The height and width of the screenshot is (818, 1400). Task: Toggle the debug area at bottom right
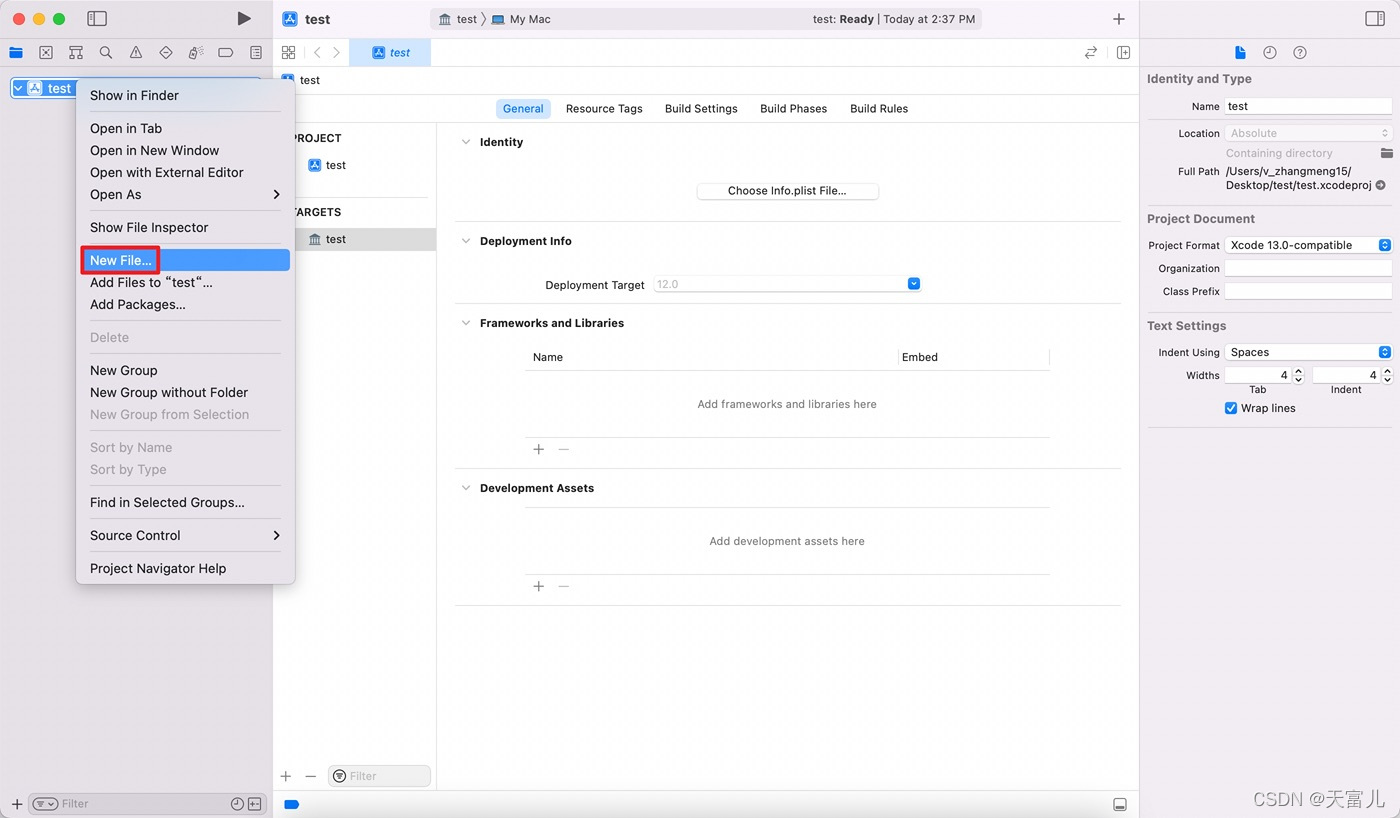click(x=1120, y=804)
